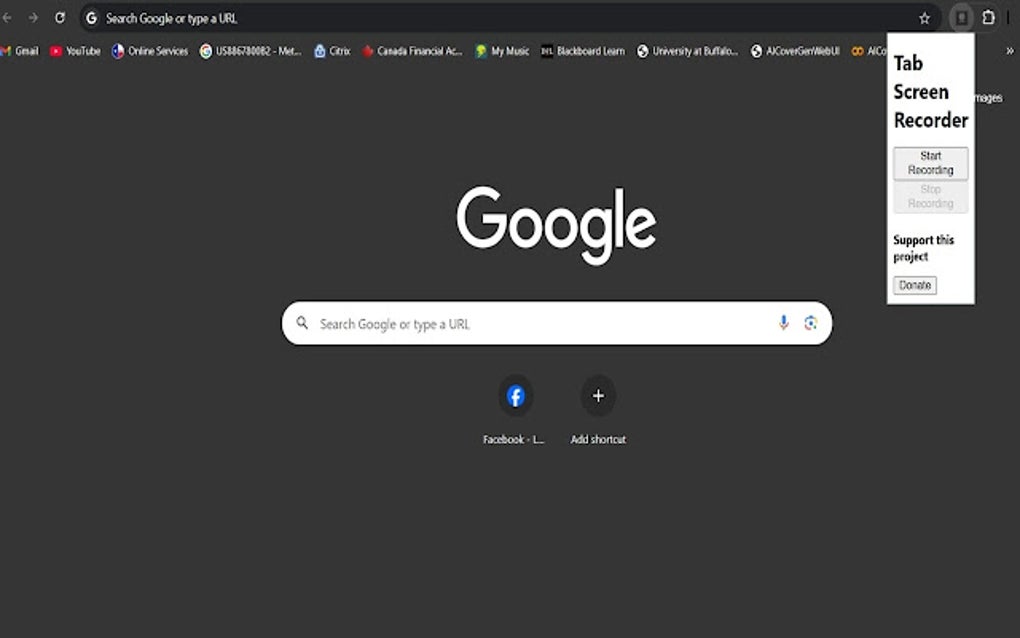
Task: Click the Donate button
Action: [x=914, y=285]
